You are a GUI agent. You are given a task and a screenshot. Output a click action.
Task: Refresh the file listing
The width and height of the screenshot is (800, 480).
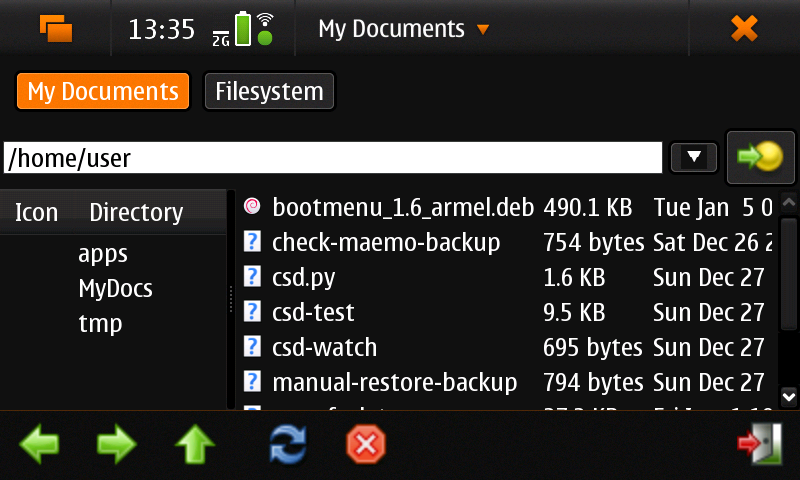(x=288, y=444)
